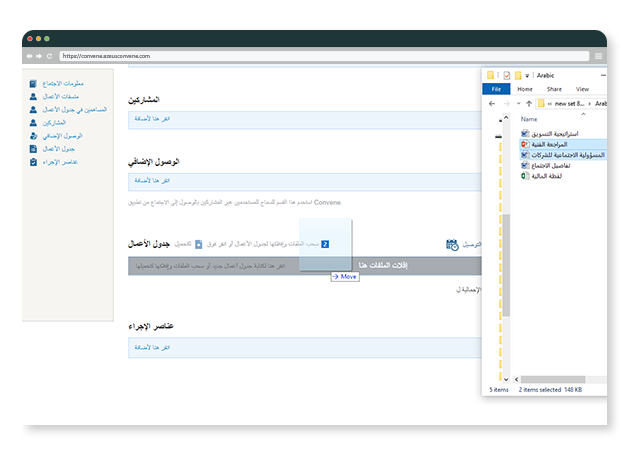Click the new agenda text in gray bar
The height and width of the screenshot is (470, 630).
(210, 266)
